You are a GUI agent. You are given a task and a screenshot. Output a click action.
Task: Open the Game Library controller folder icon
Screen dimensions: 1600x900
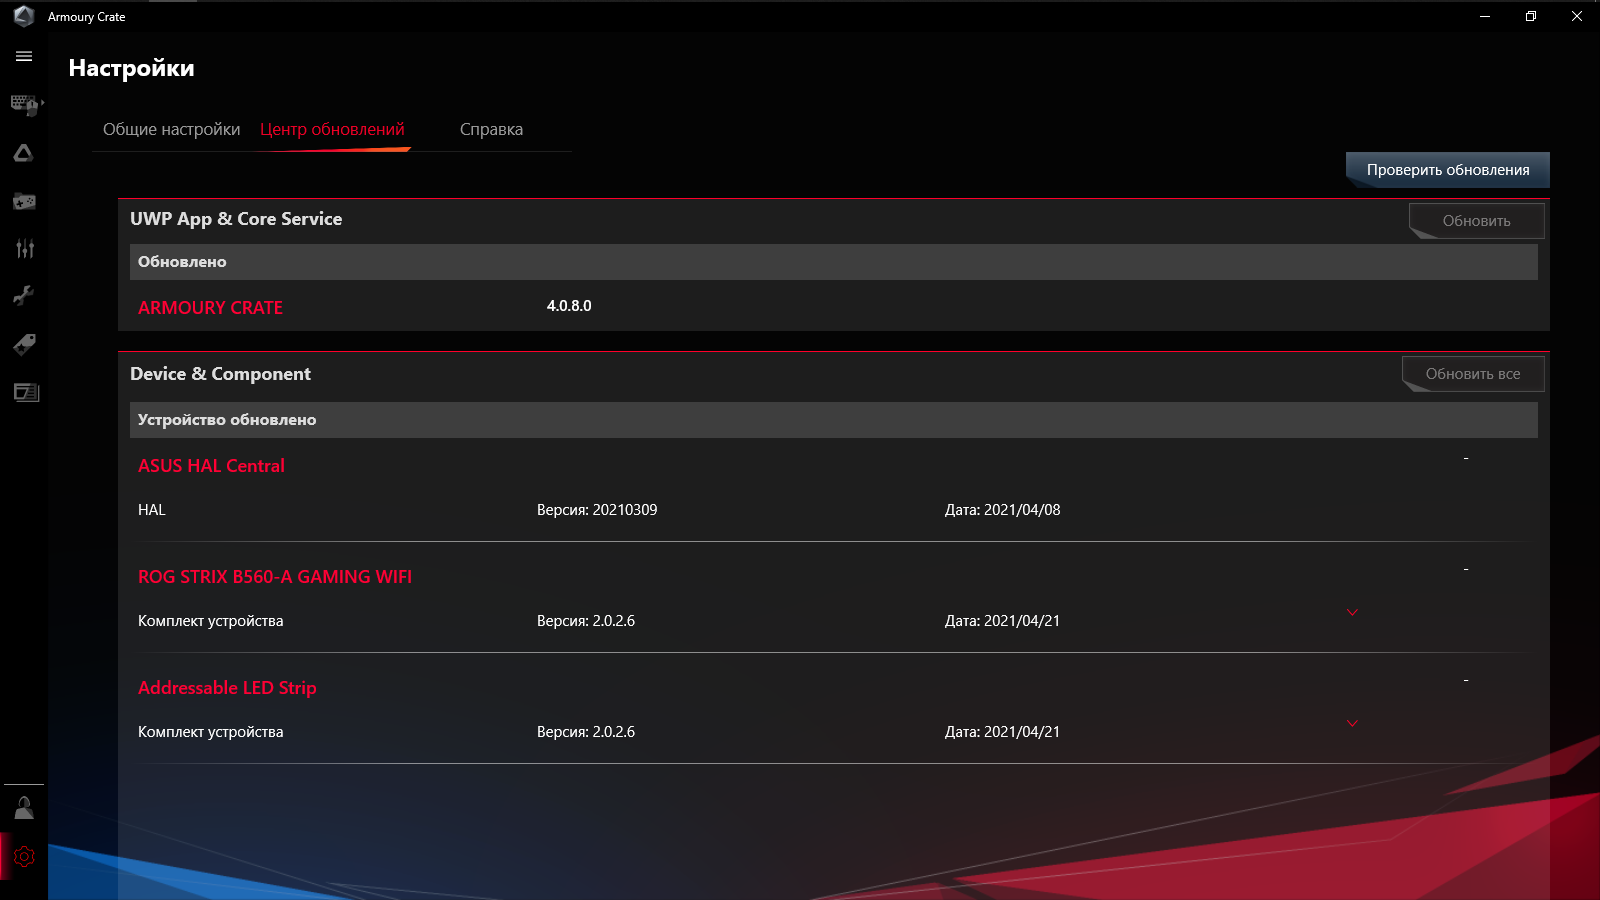pos(24,201)
